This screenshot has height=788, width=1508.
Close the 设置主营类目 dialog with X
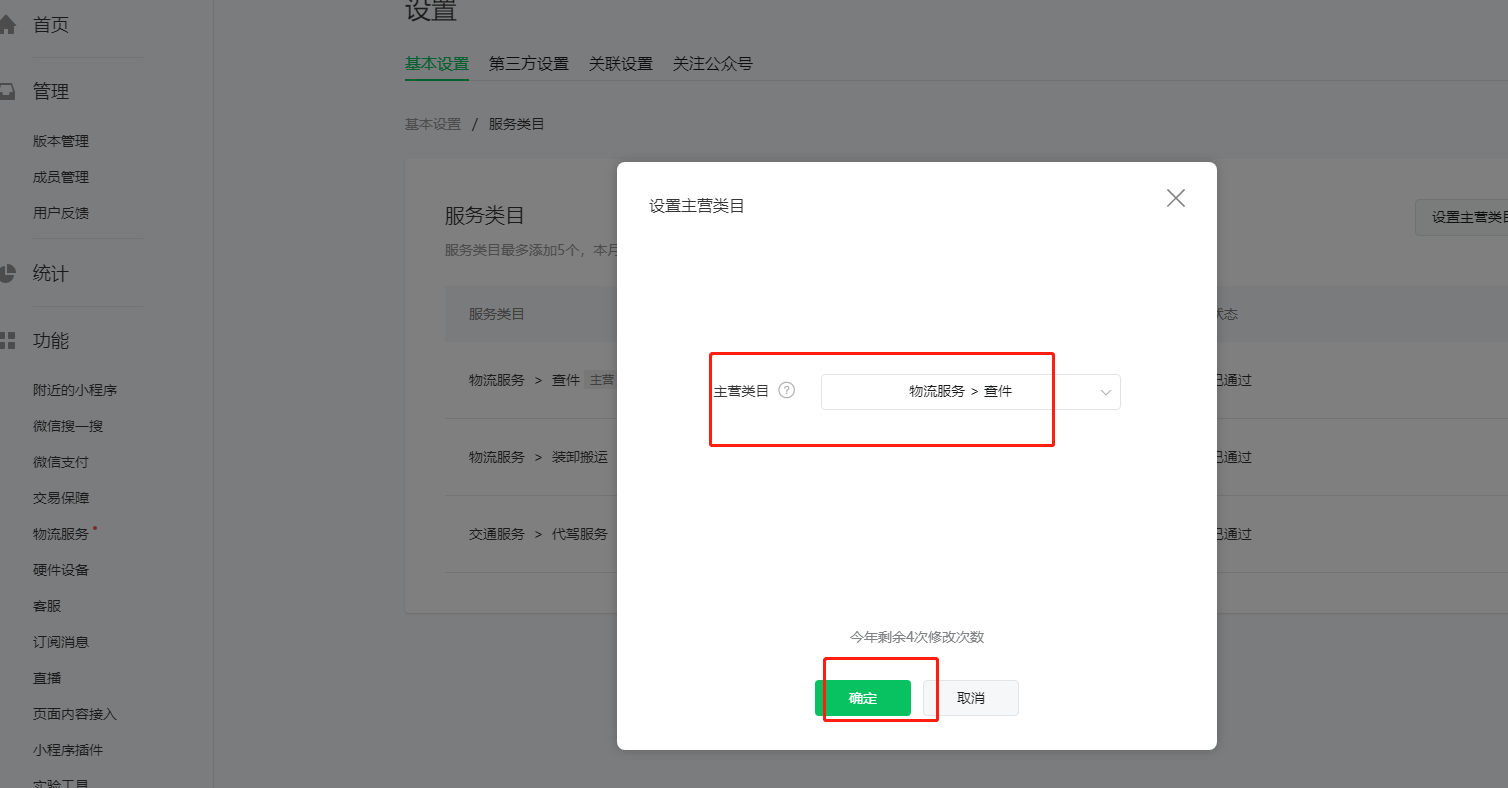click(x=1176, y=198)
